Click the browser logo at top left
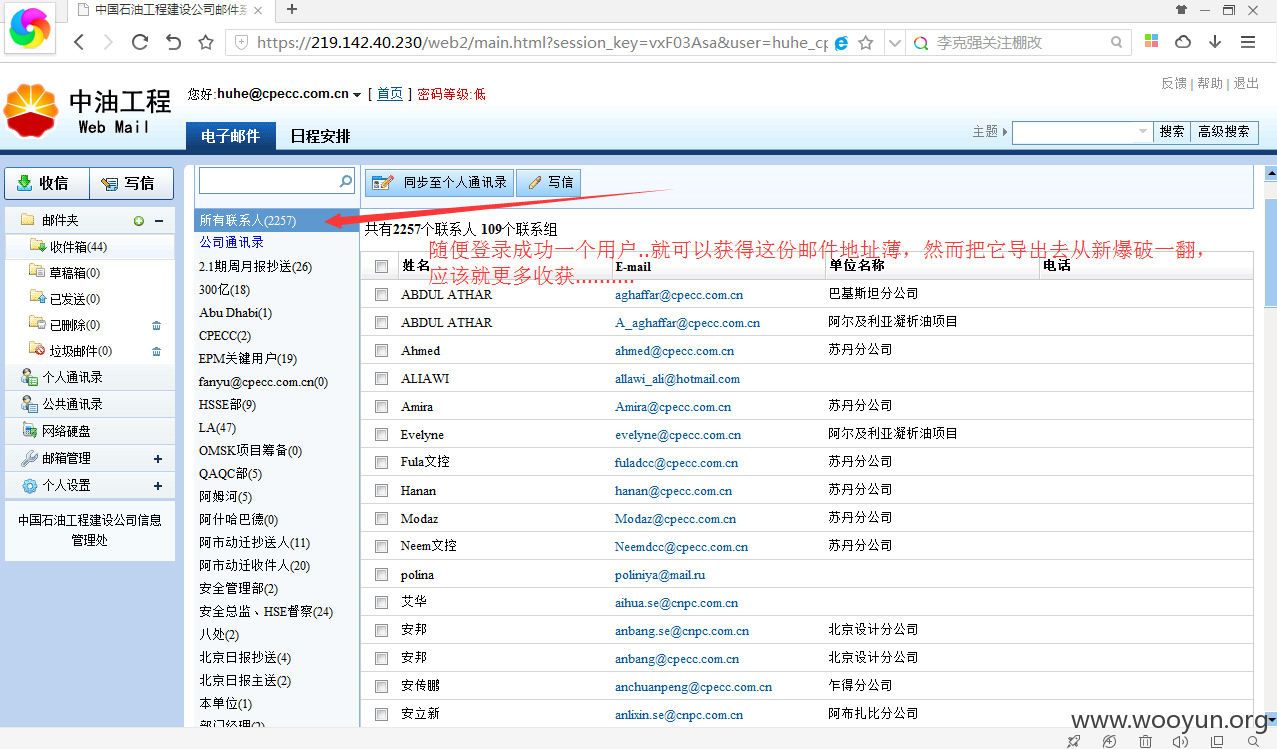This screenshot has width=1277, height=749. click(x=28, y=28)
